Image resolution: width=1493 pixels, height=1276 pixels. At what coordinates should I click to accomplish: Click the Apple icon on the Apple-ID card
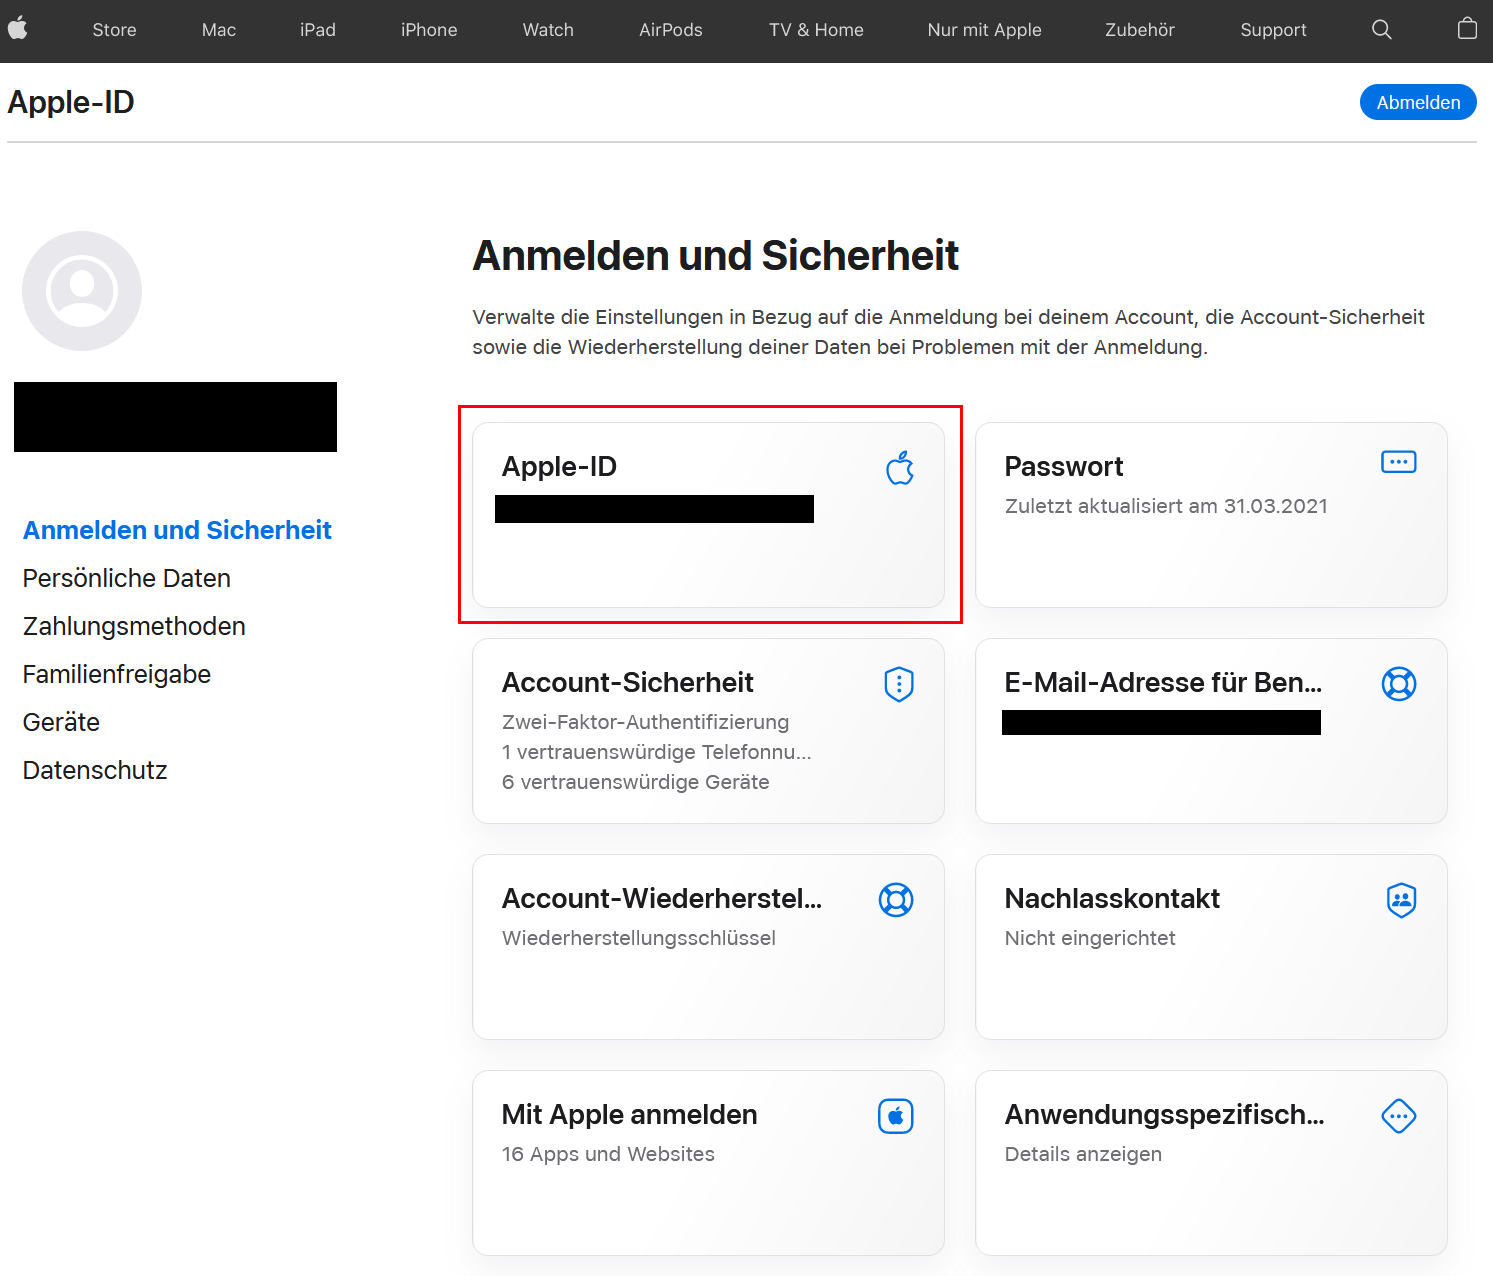coord(899,468)
